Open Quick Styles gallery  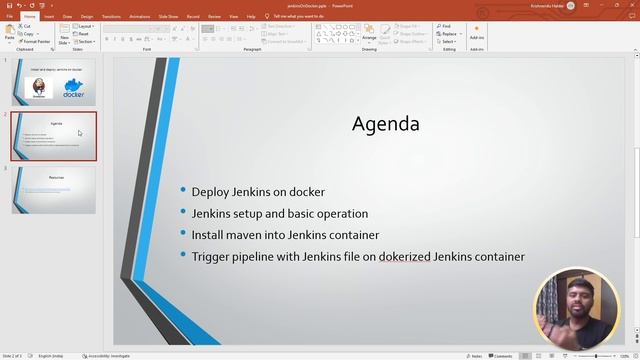tap(385, 33)
